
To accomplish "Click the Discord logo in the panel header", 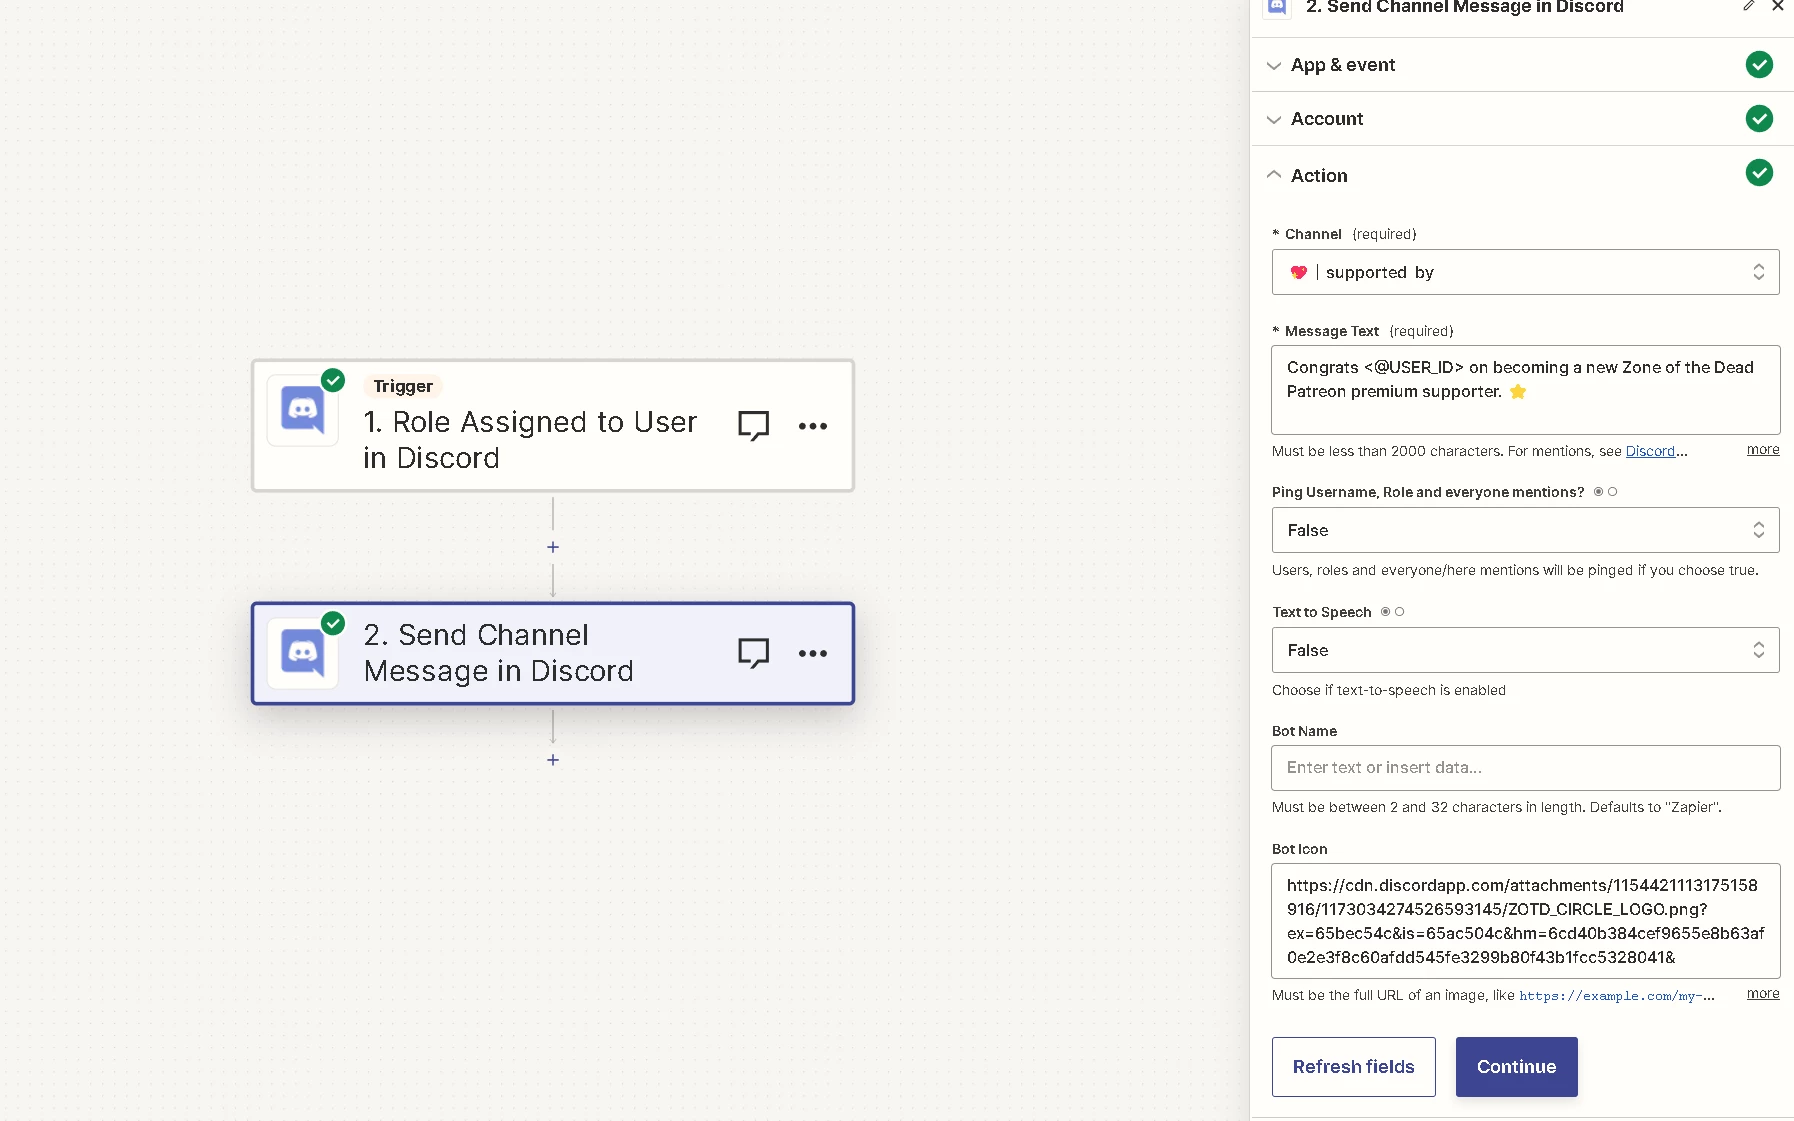I will pos(1277,7).
